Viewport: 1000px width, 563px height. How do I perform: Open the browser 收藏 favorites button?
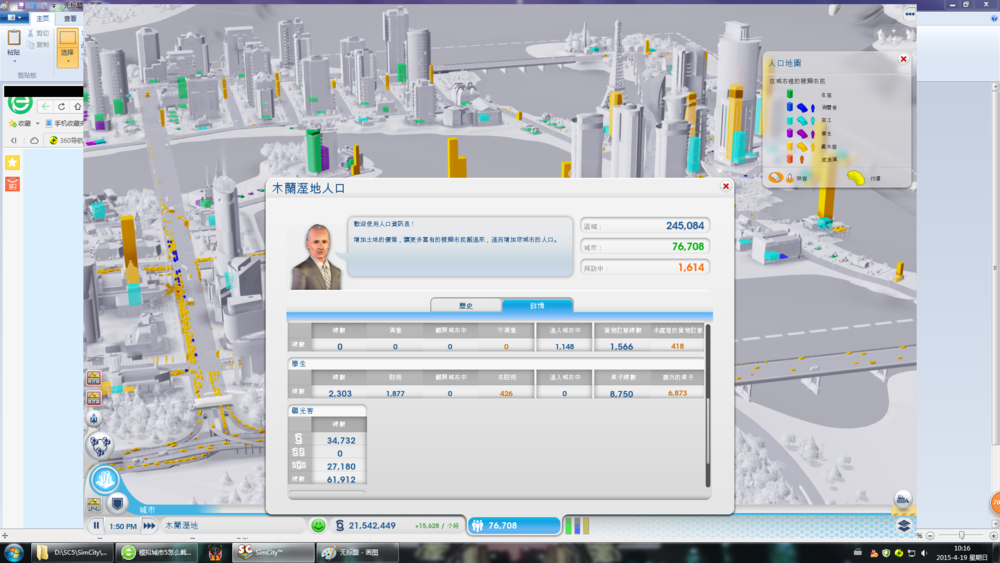[x=22, y=123]
